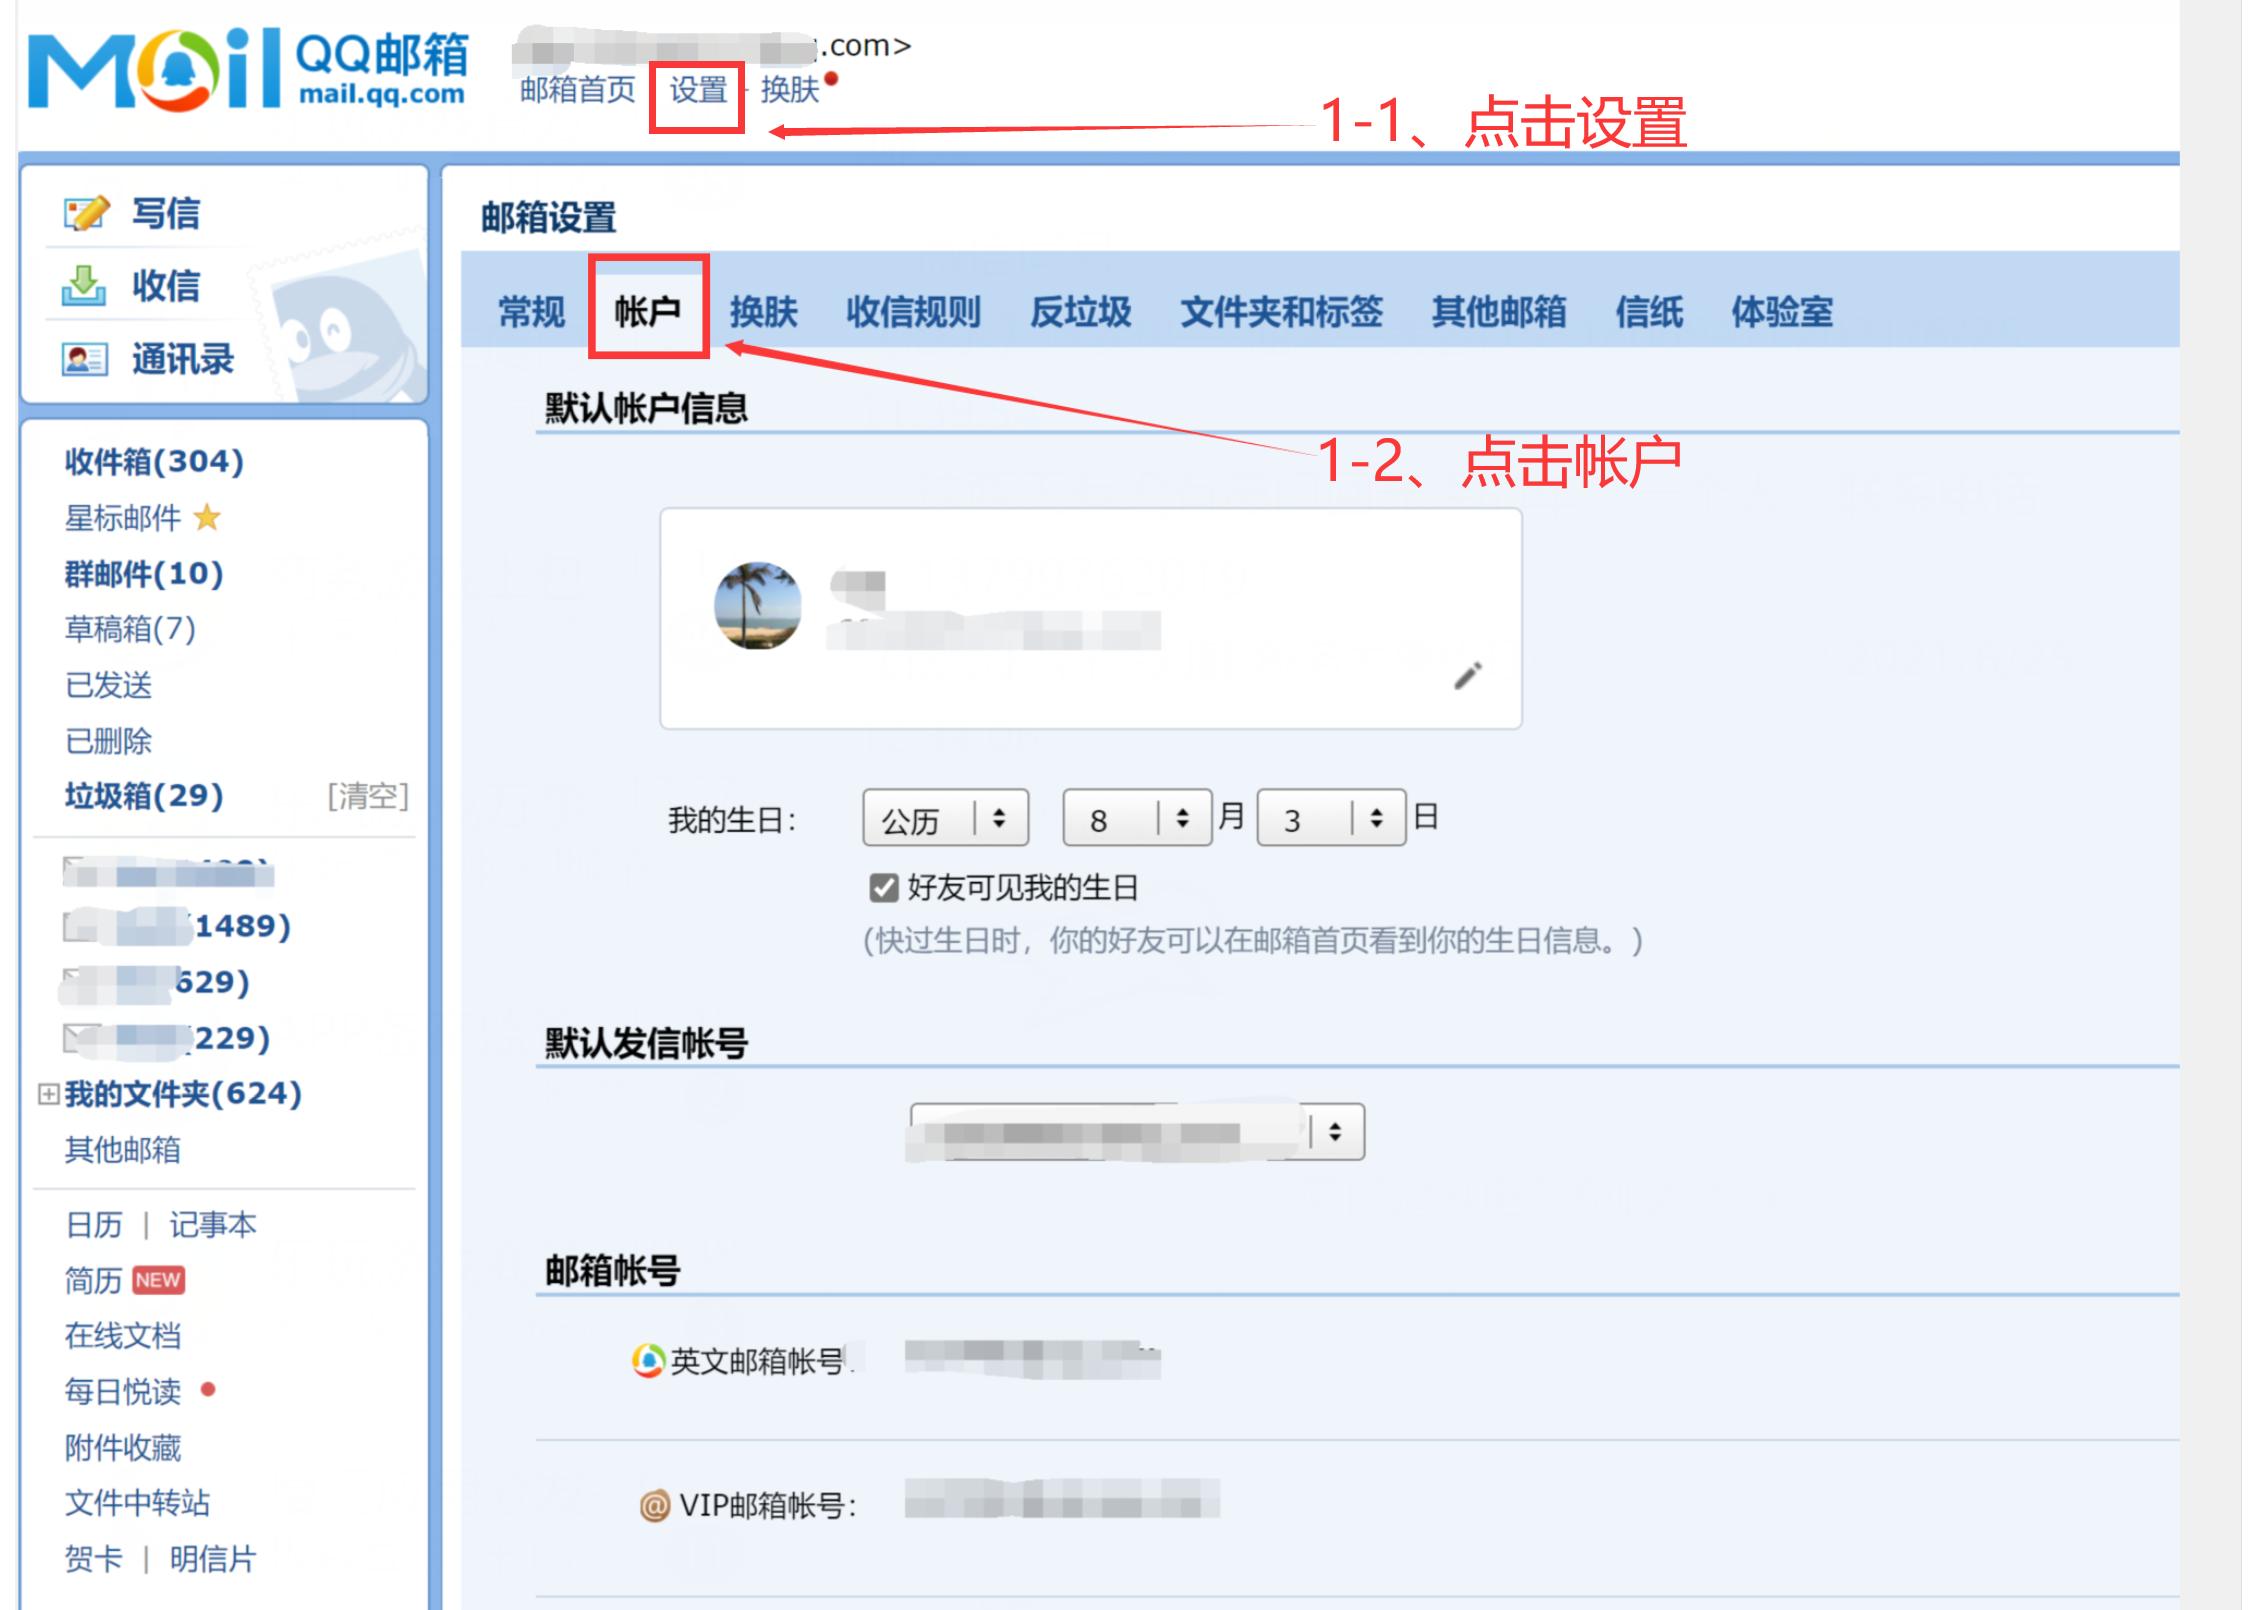Switch to the 反垃圾 settings tab
Screen dimensions: 2254x1610
tap(1080, 312)
